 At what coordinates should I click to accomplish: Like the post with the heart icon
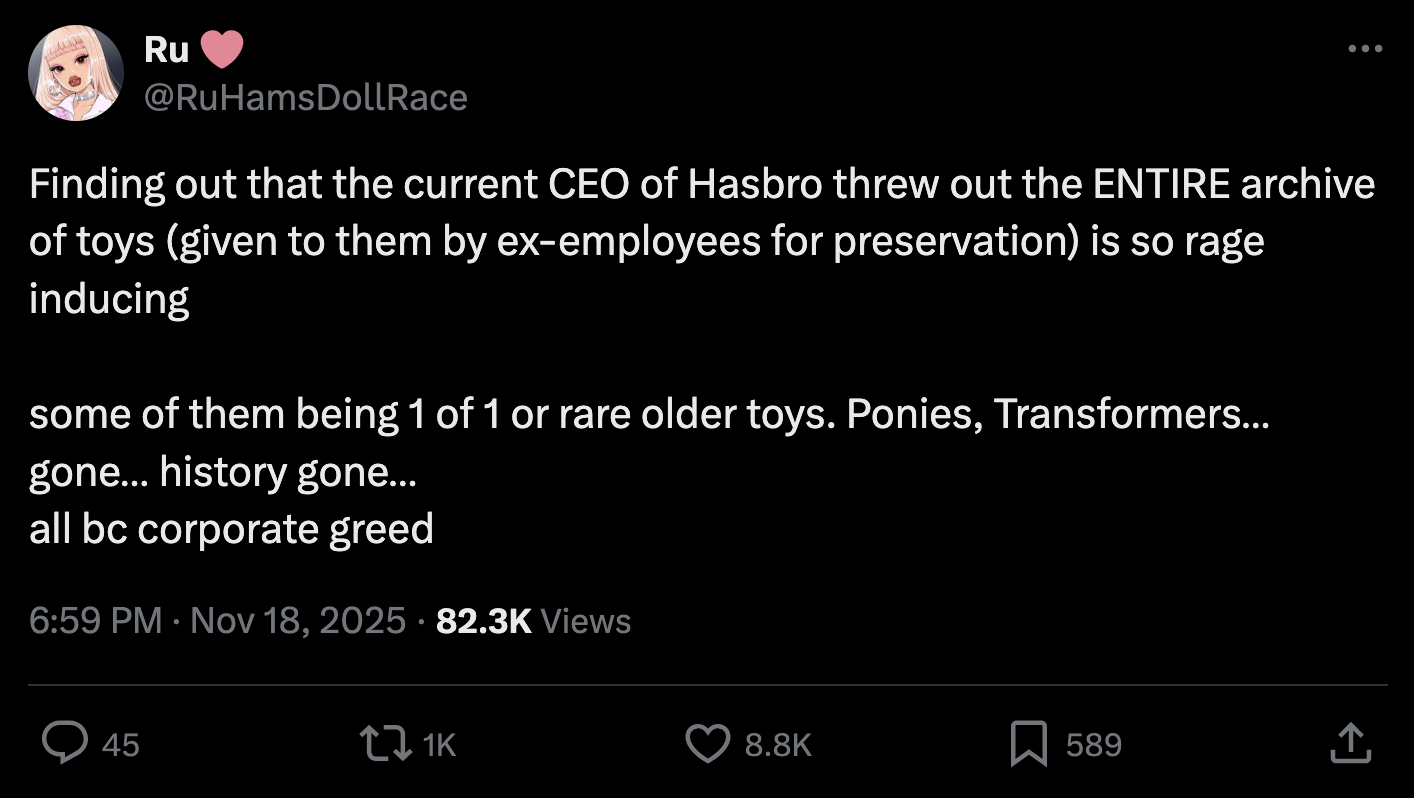point(708,743)
